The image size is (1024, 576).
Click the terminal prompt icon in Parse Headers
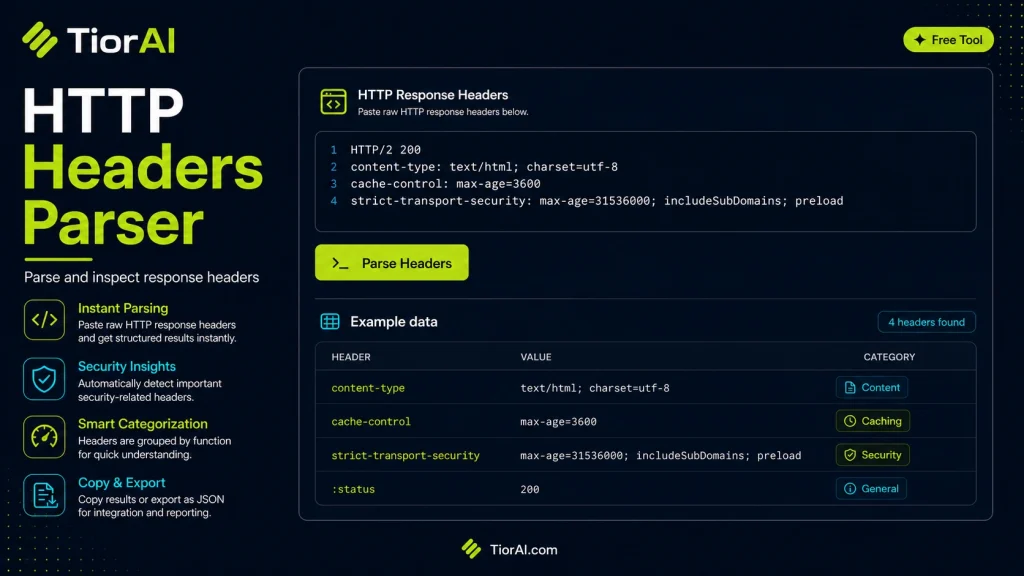340,263
